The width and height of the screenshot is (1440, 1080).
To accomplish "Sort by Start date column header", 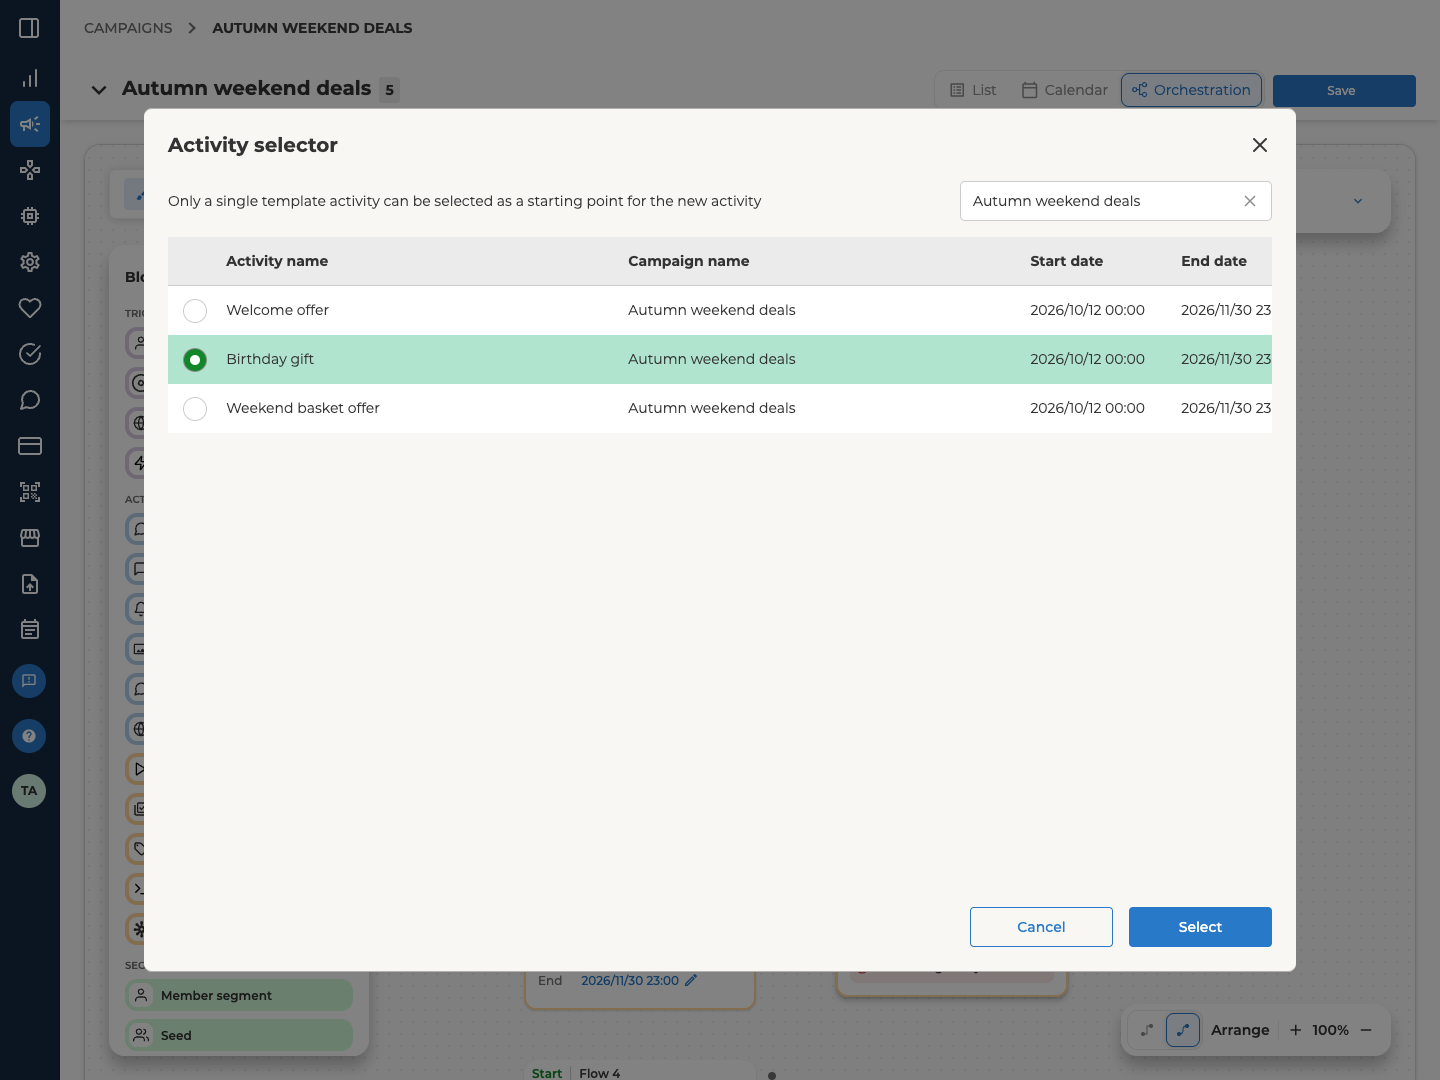I will pos(1066,261).
